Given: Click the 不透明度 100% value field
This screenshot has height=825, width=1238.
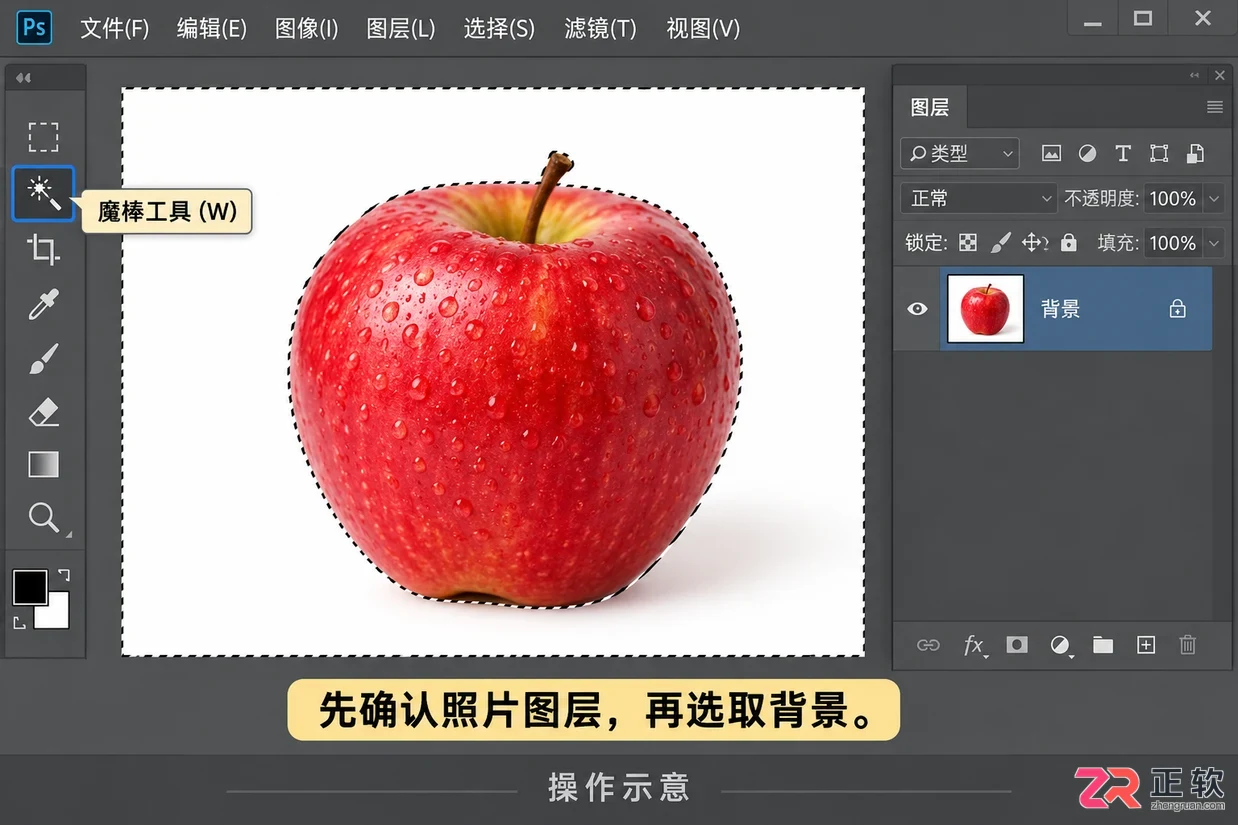Looking at the screenshot, I should [x=1173, y=198].
